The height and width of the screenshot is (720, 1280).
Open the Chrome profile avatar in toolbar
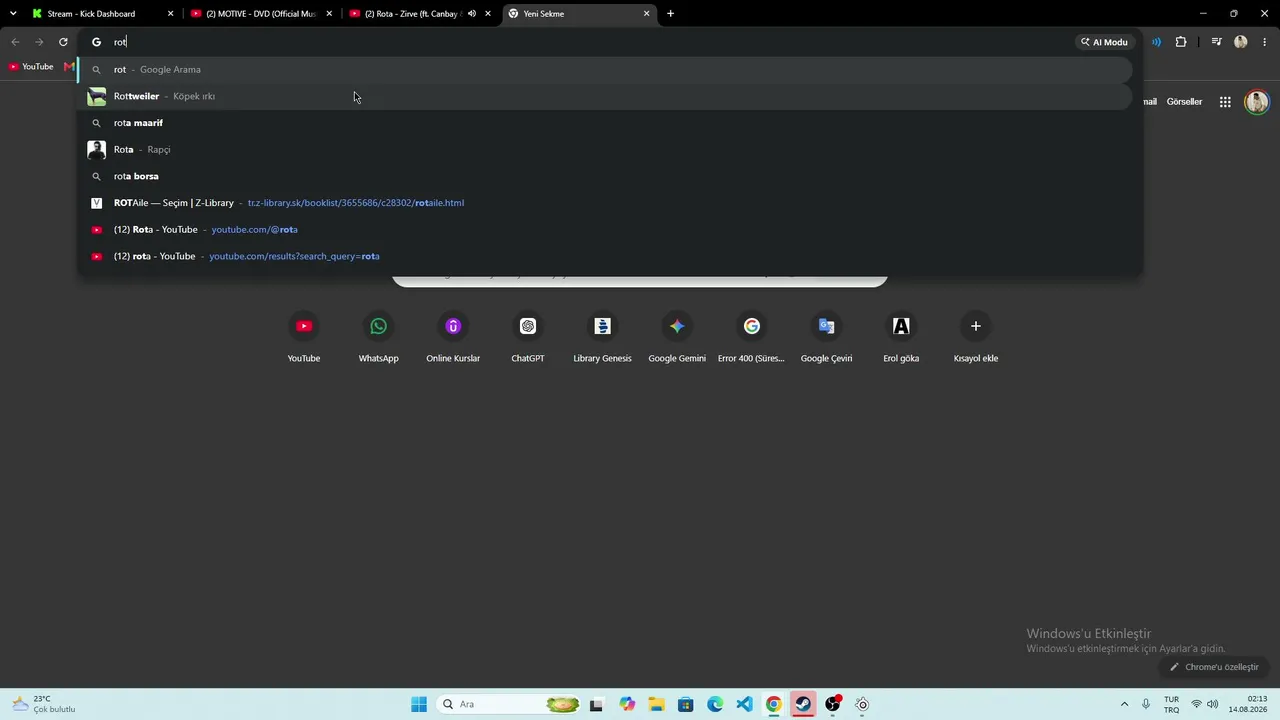pos(1241,42)
